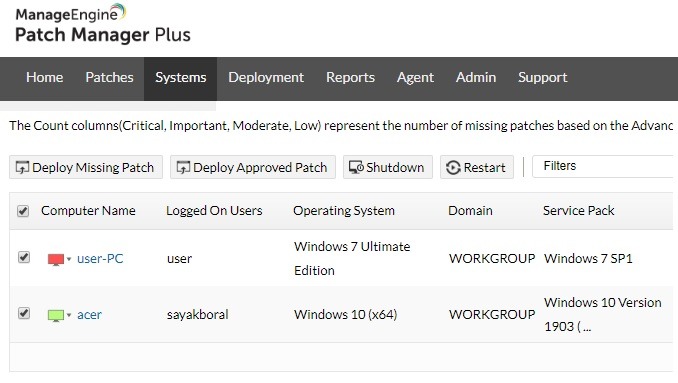The height and width of the screenshot is (383, 678).
Task: Select the Systems tab
Action: [180, 79]
